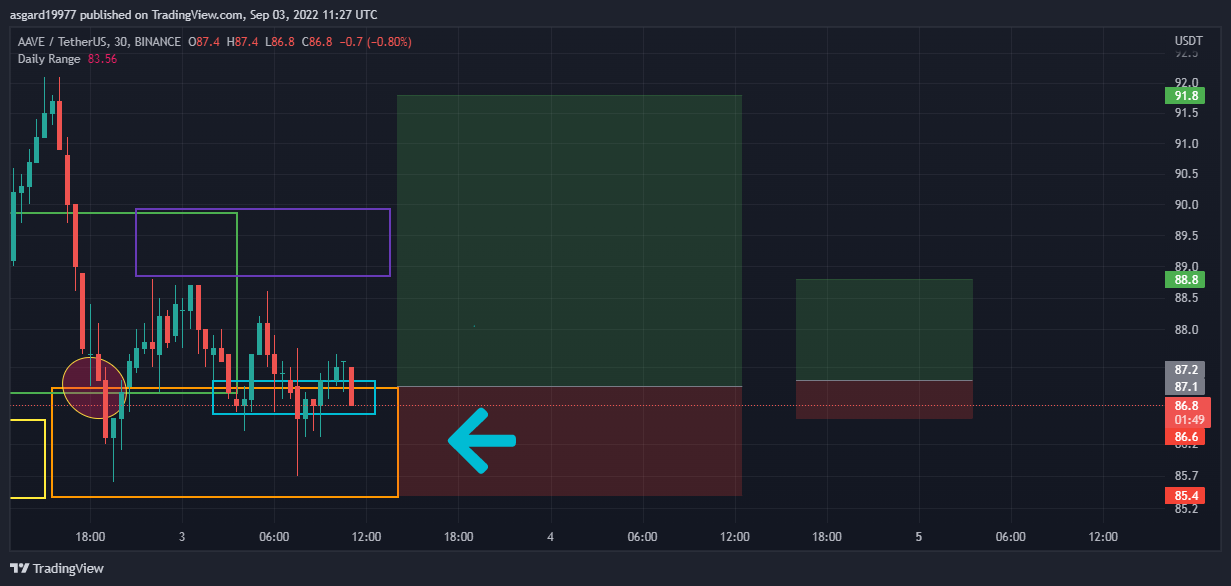Click the 88.5 price axis label
Viewport: 1231px width, 586px height.
(x=1186, y=298)
